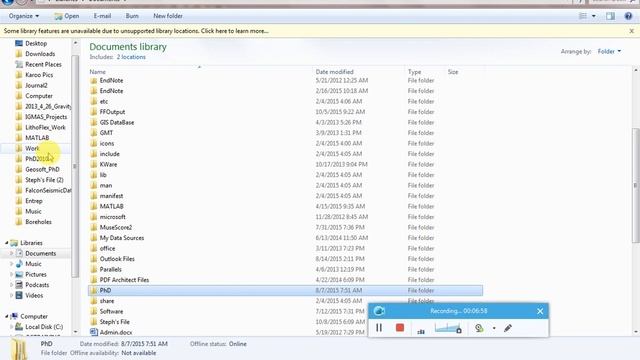Sort by the Date modified column header
Image resolution: width=640 pixels, height=360 pixels.
pos(334,72)
